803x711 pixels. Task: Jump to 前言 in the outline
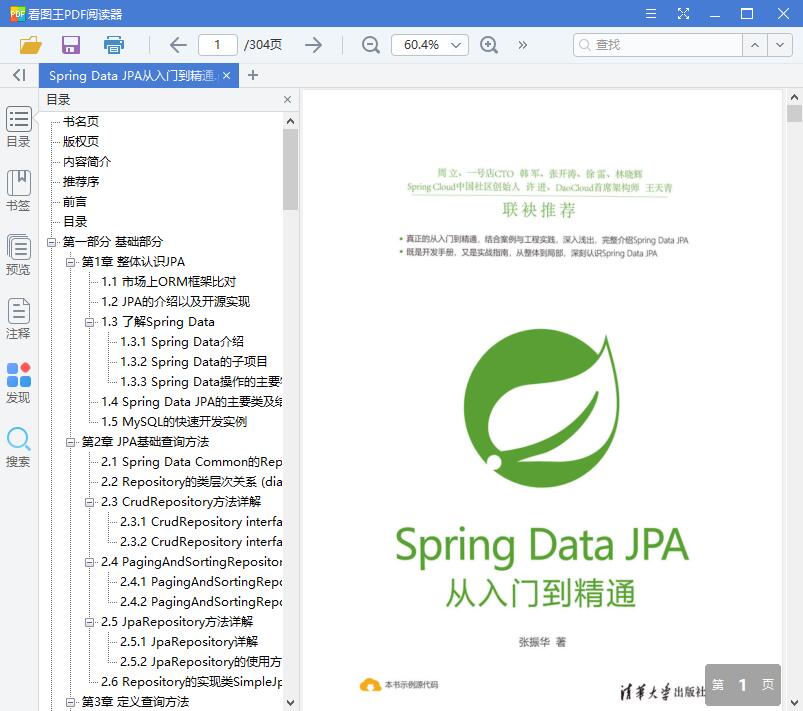[x=75, y=202]
